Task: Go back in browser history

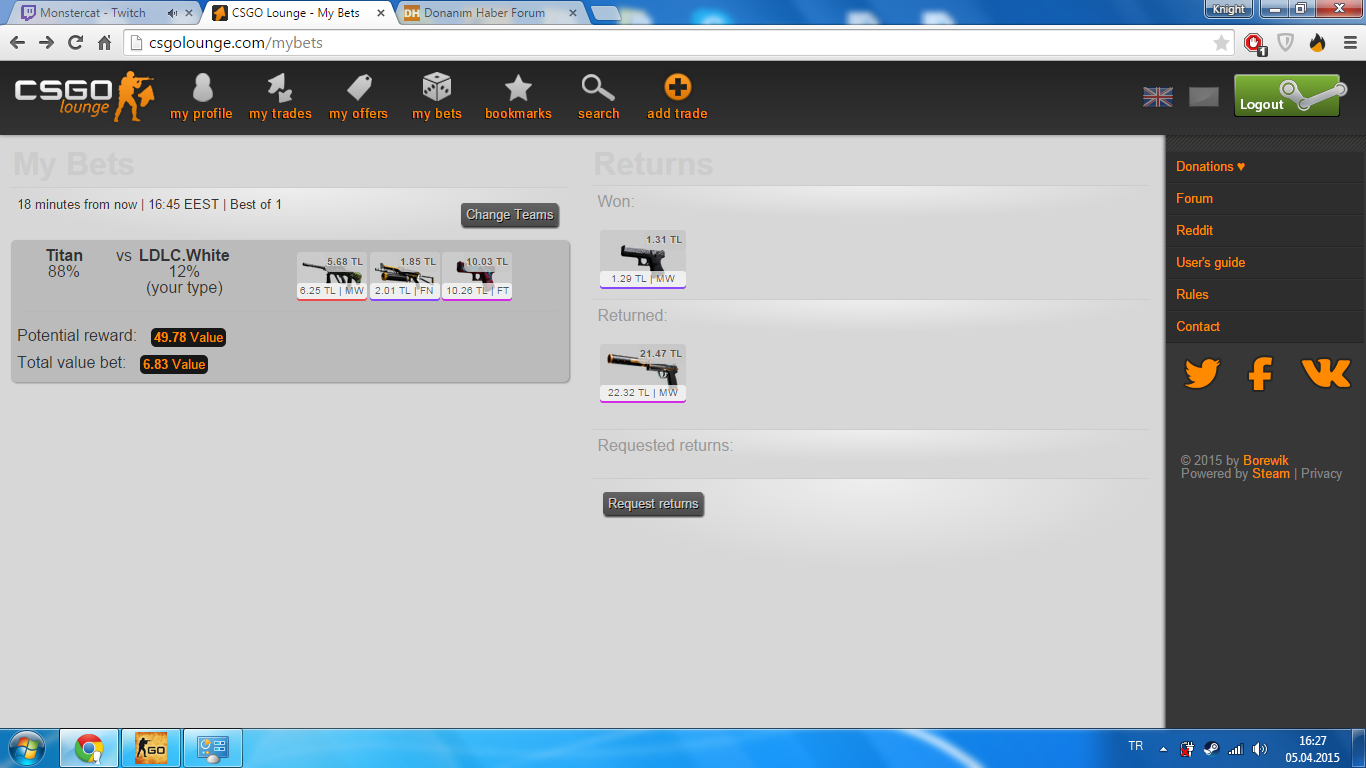Action: (17, 43)
